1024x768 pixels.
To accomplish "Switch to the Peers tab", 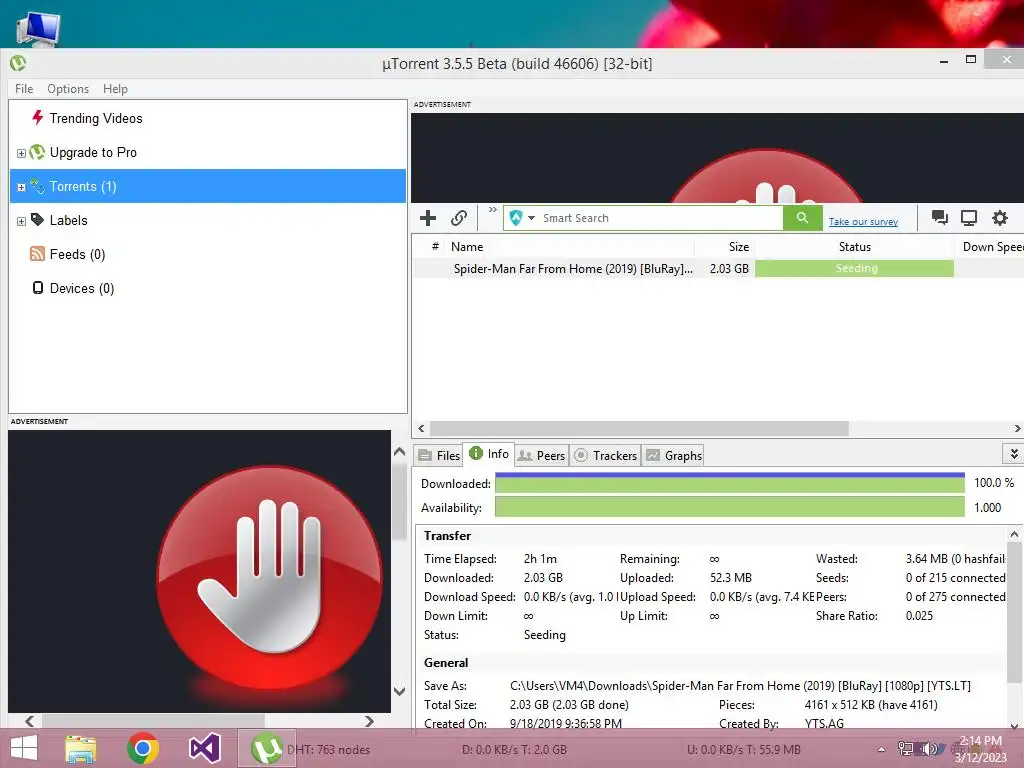I will [x=541, y=456].
